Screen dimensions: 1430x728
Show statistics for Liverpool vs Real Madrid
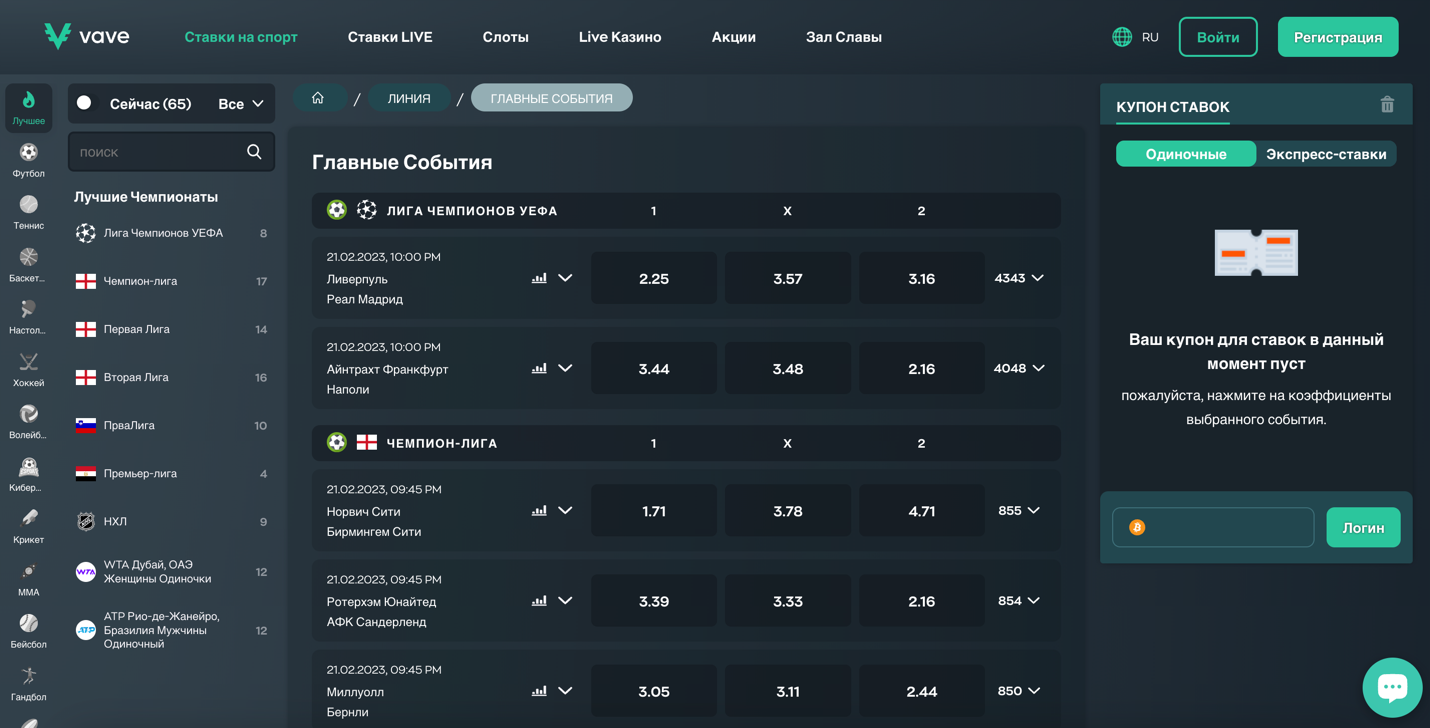[539, 278]
